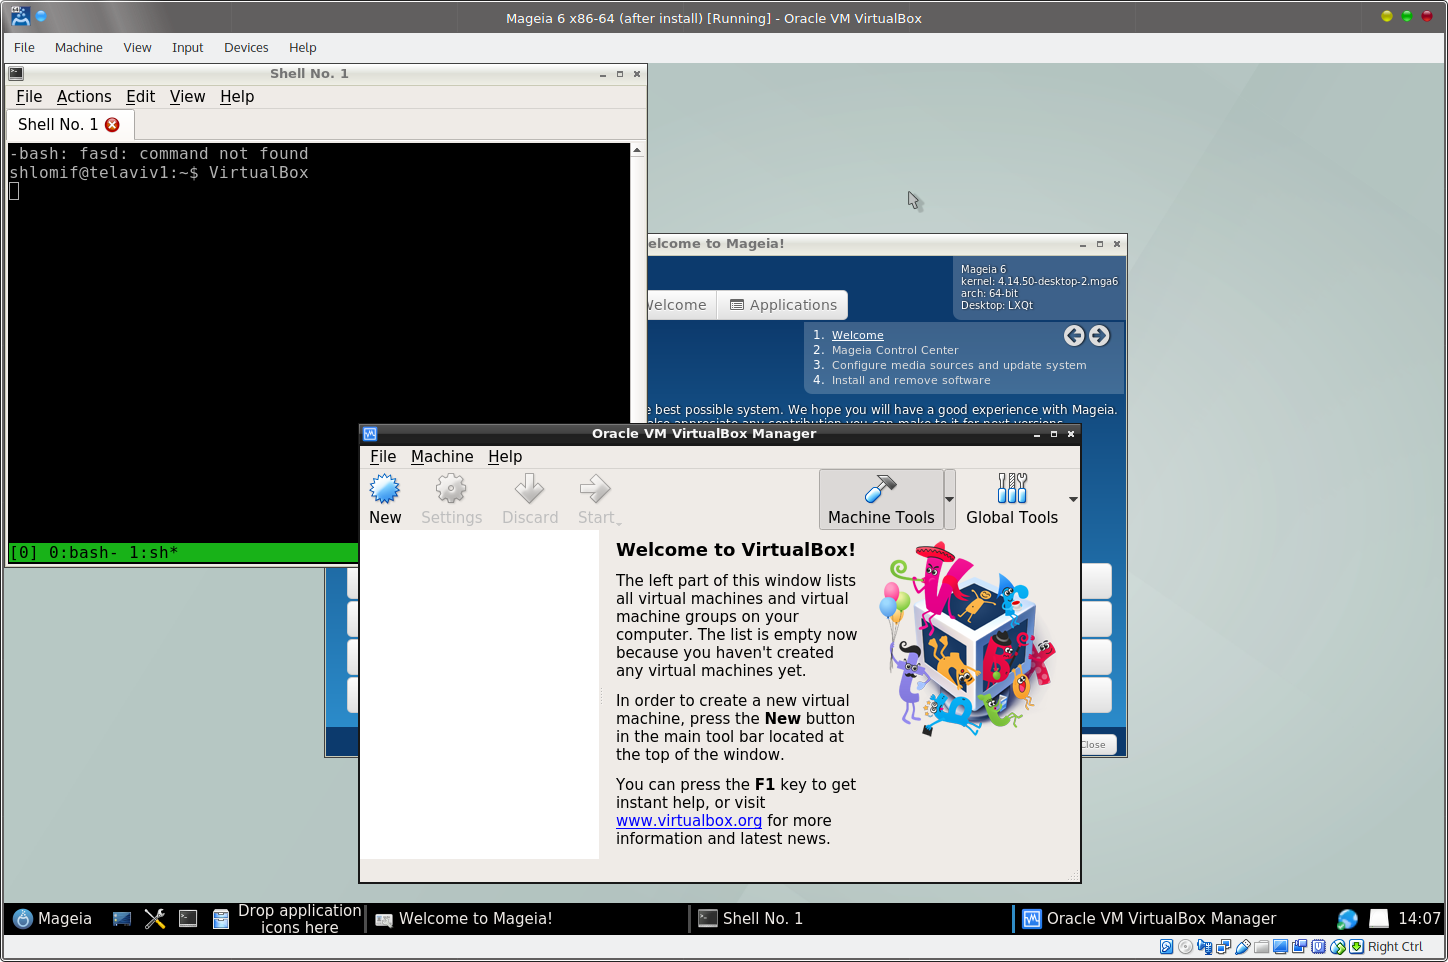This screenshot has height=962, width=1448.
Task: Open the terminal View menu
Action: [x=187, y=96]
